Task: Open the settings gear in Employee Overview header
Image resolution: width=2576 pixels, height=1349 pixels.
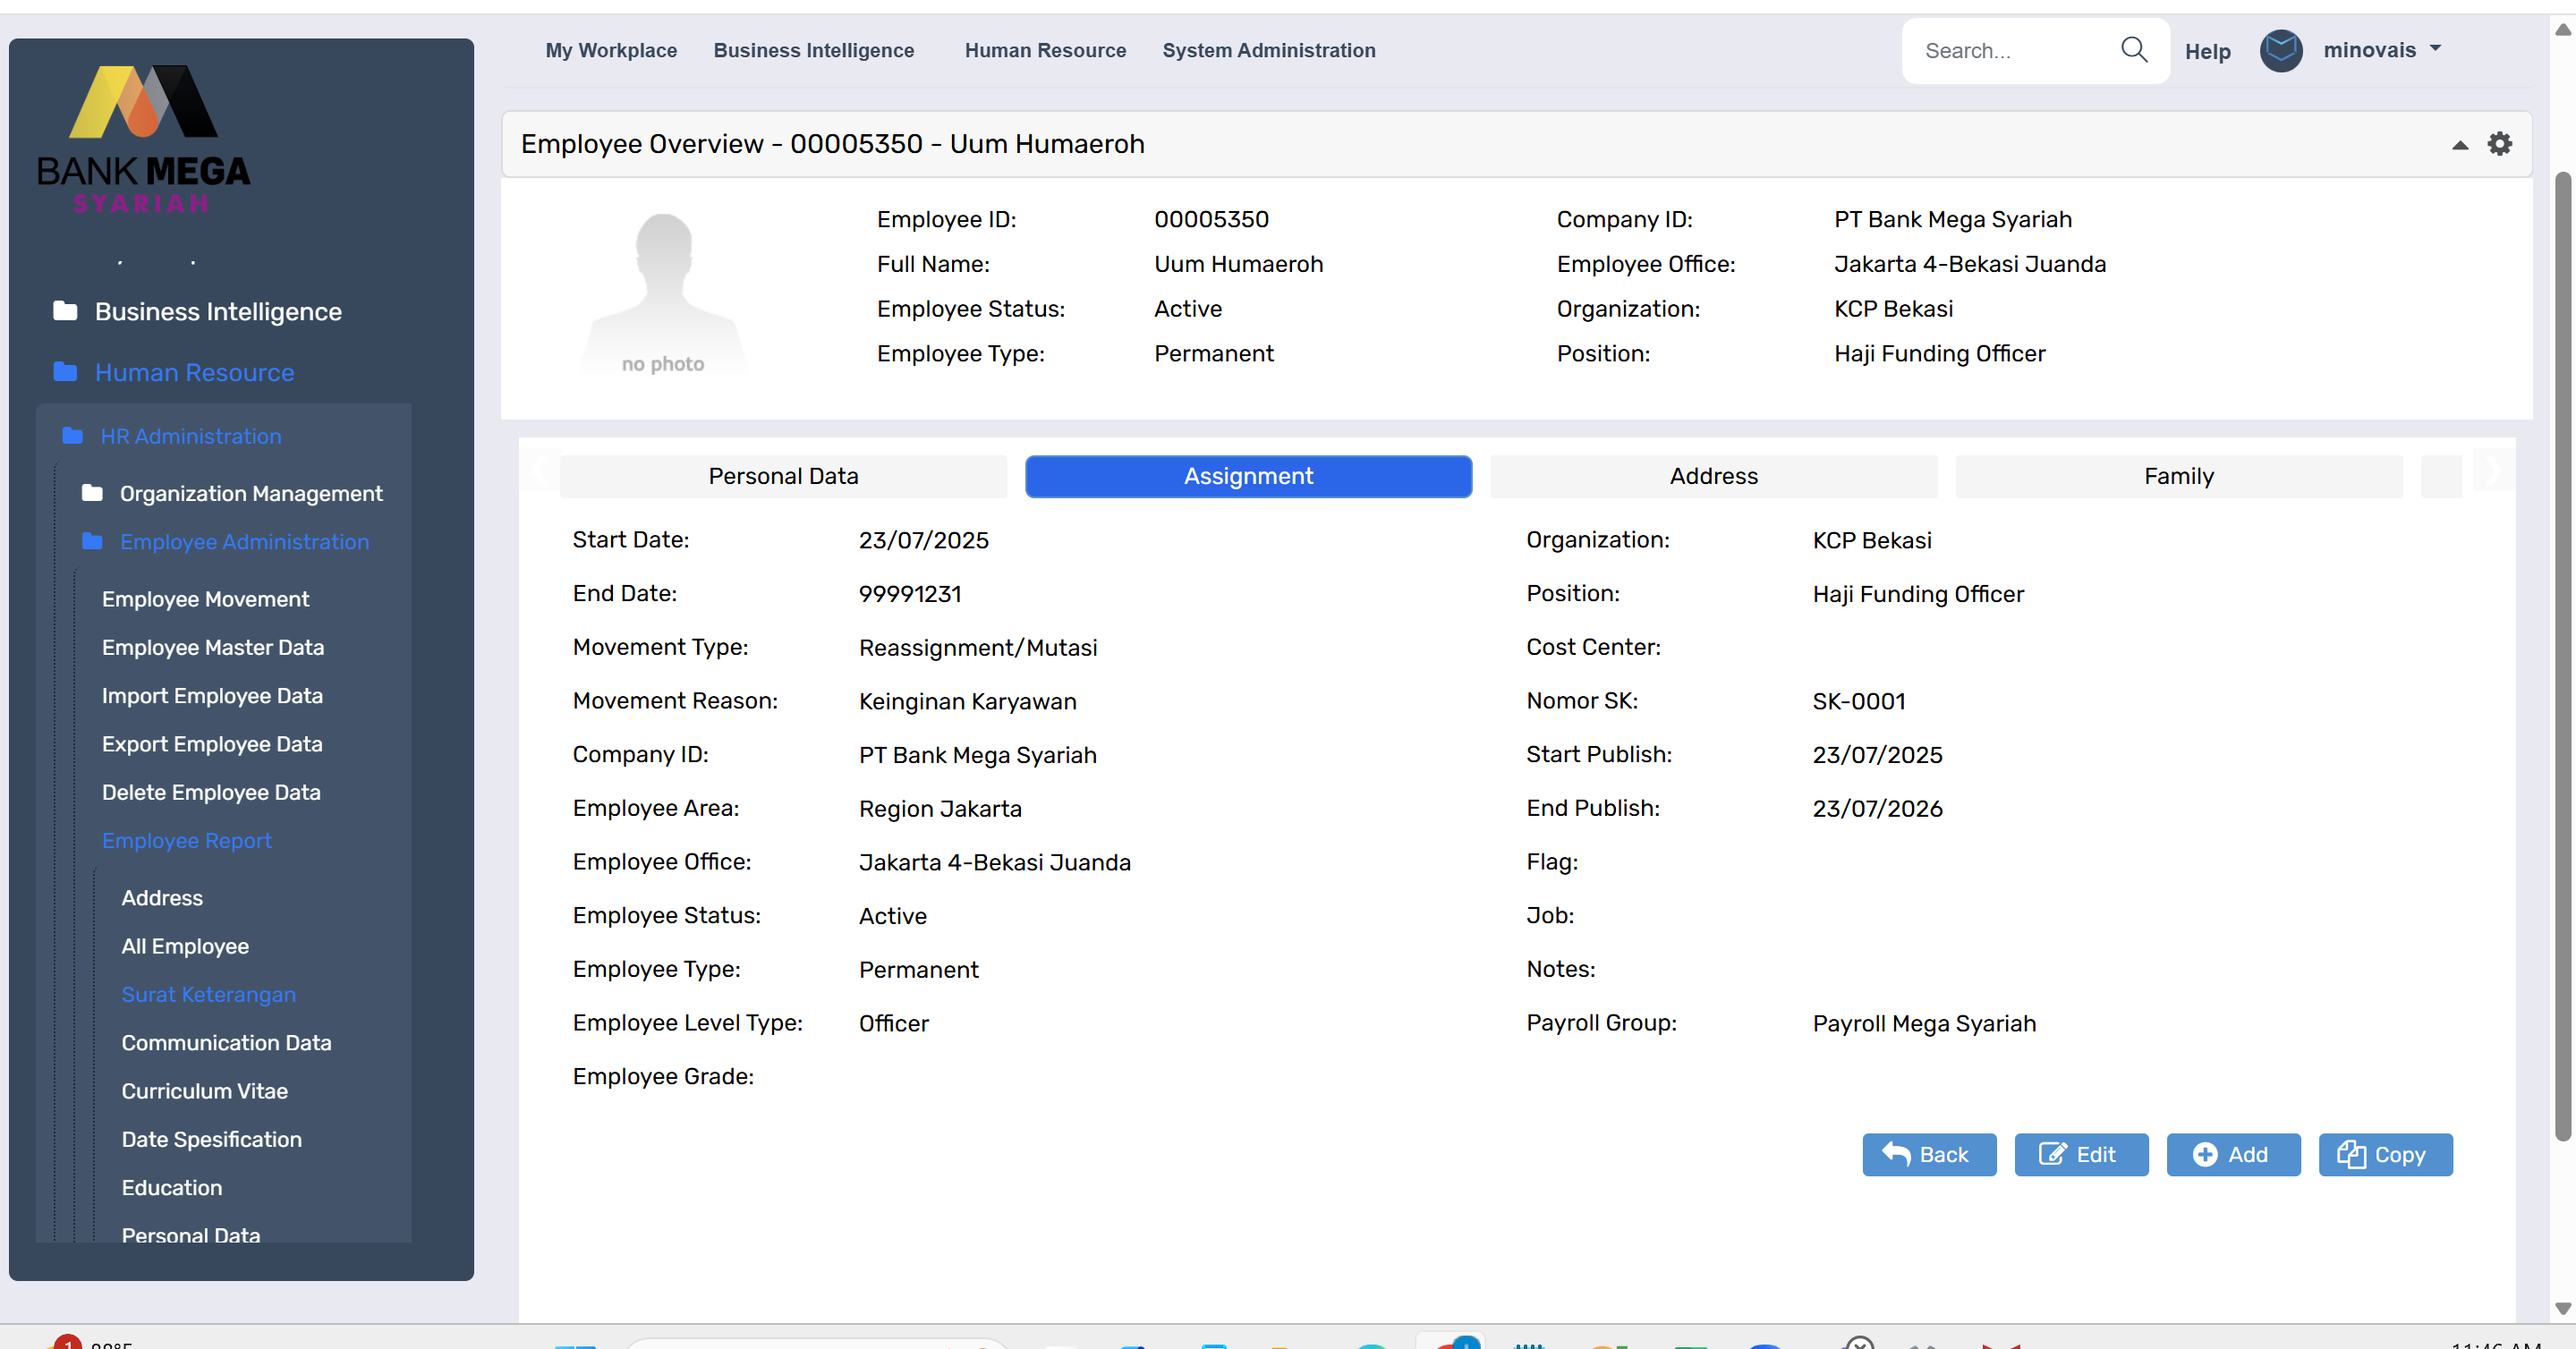Action: [2499, 144]
